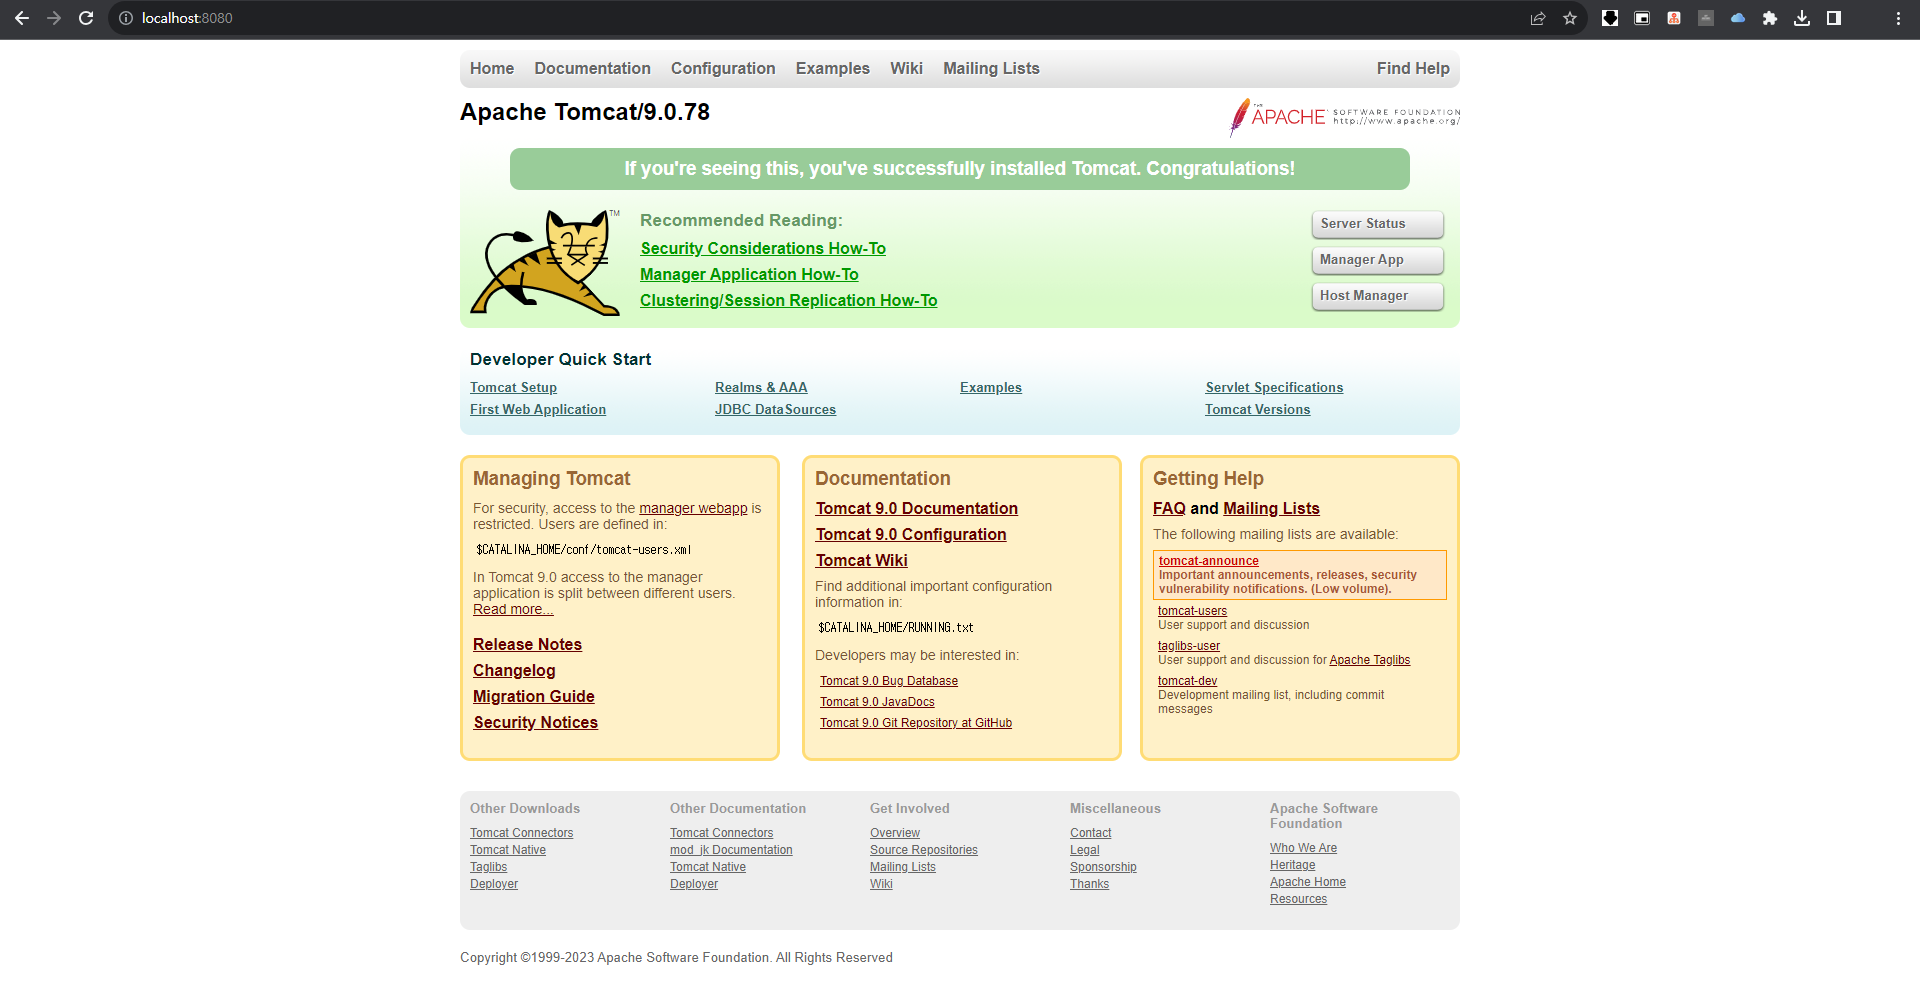
Task: Open Legal link under Miscellaneous
Action: click(x=1084, y=850)
